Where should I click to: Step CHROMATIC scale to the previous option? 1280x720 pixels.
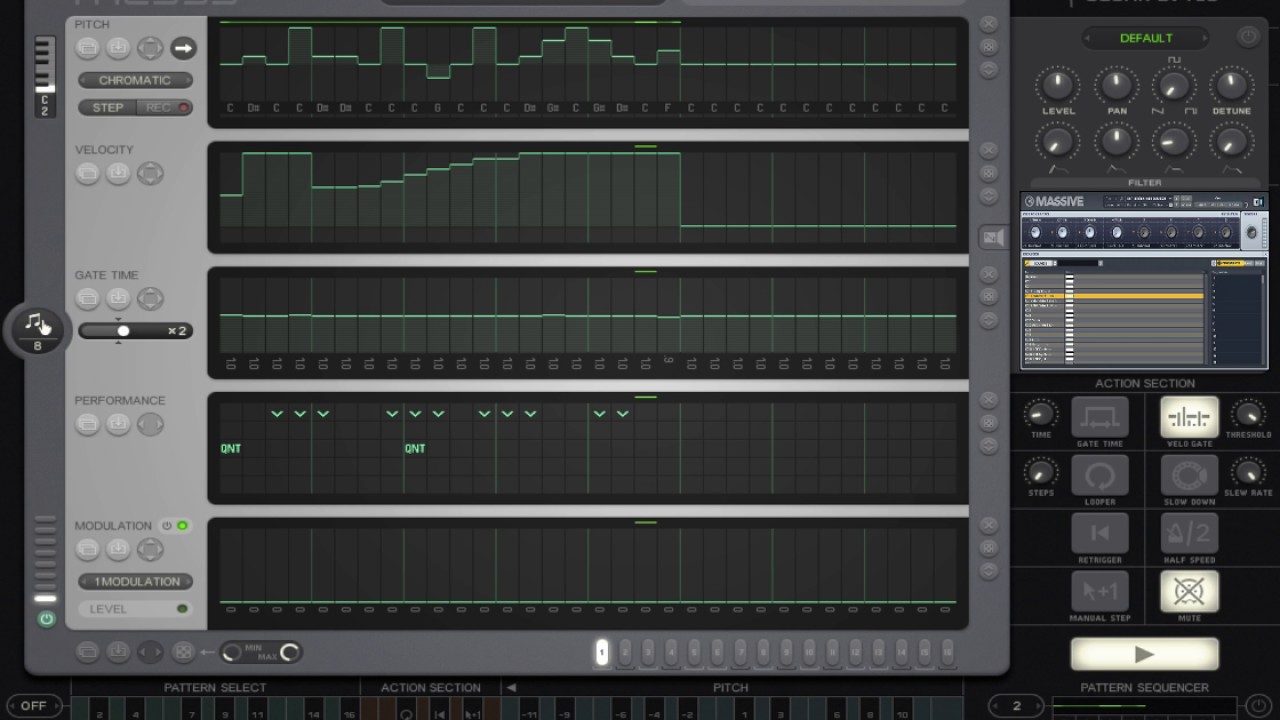click(84, 80)
